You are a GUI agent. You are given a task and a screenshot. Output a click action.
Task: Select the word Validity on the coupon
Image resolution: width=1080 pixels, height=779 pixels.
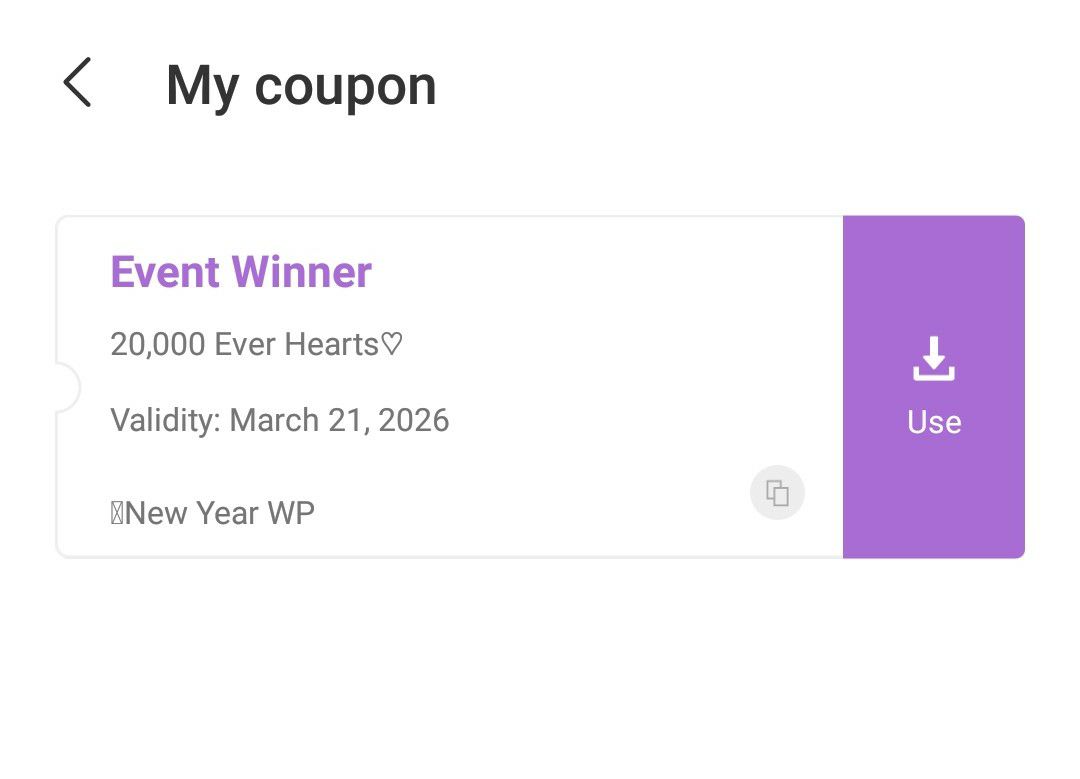[x=165, y=420]
